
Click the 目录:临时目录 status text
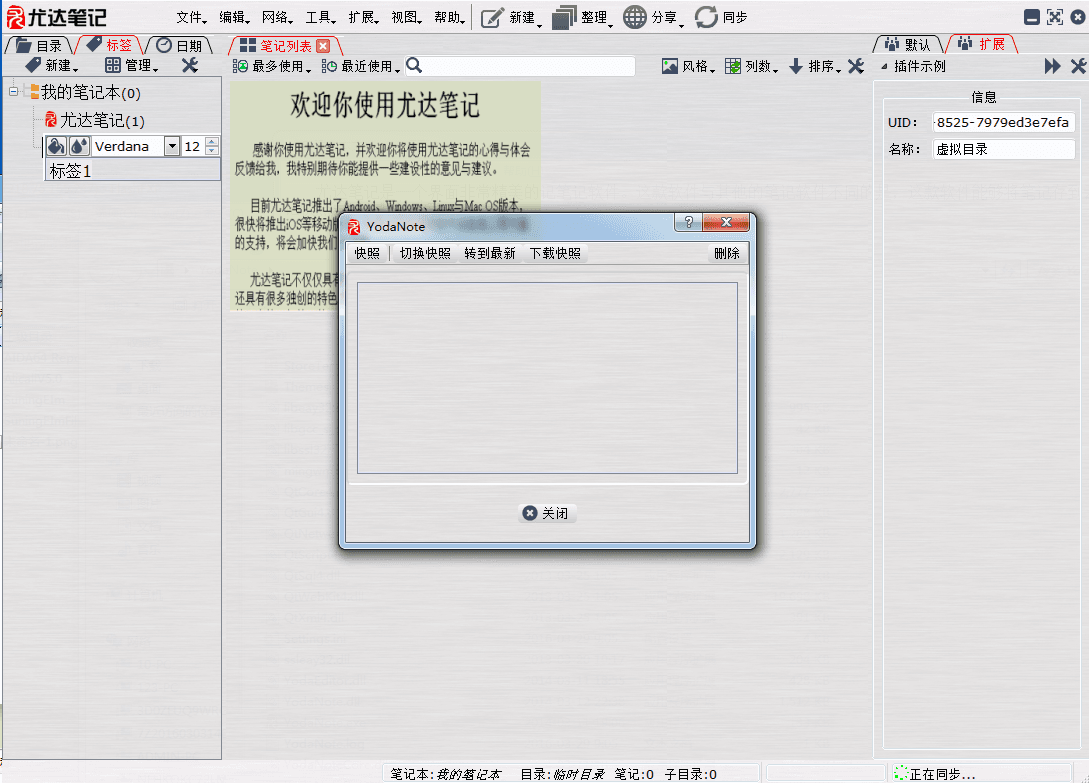click(563, 774)
